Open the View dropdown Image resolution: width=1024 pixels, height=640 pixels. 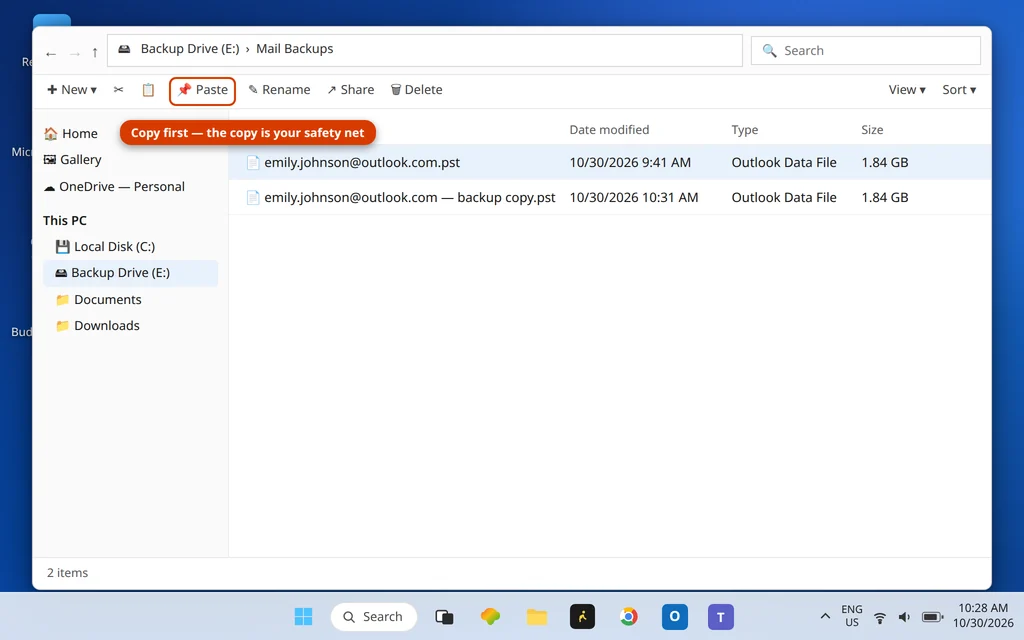pos(906,89)
